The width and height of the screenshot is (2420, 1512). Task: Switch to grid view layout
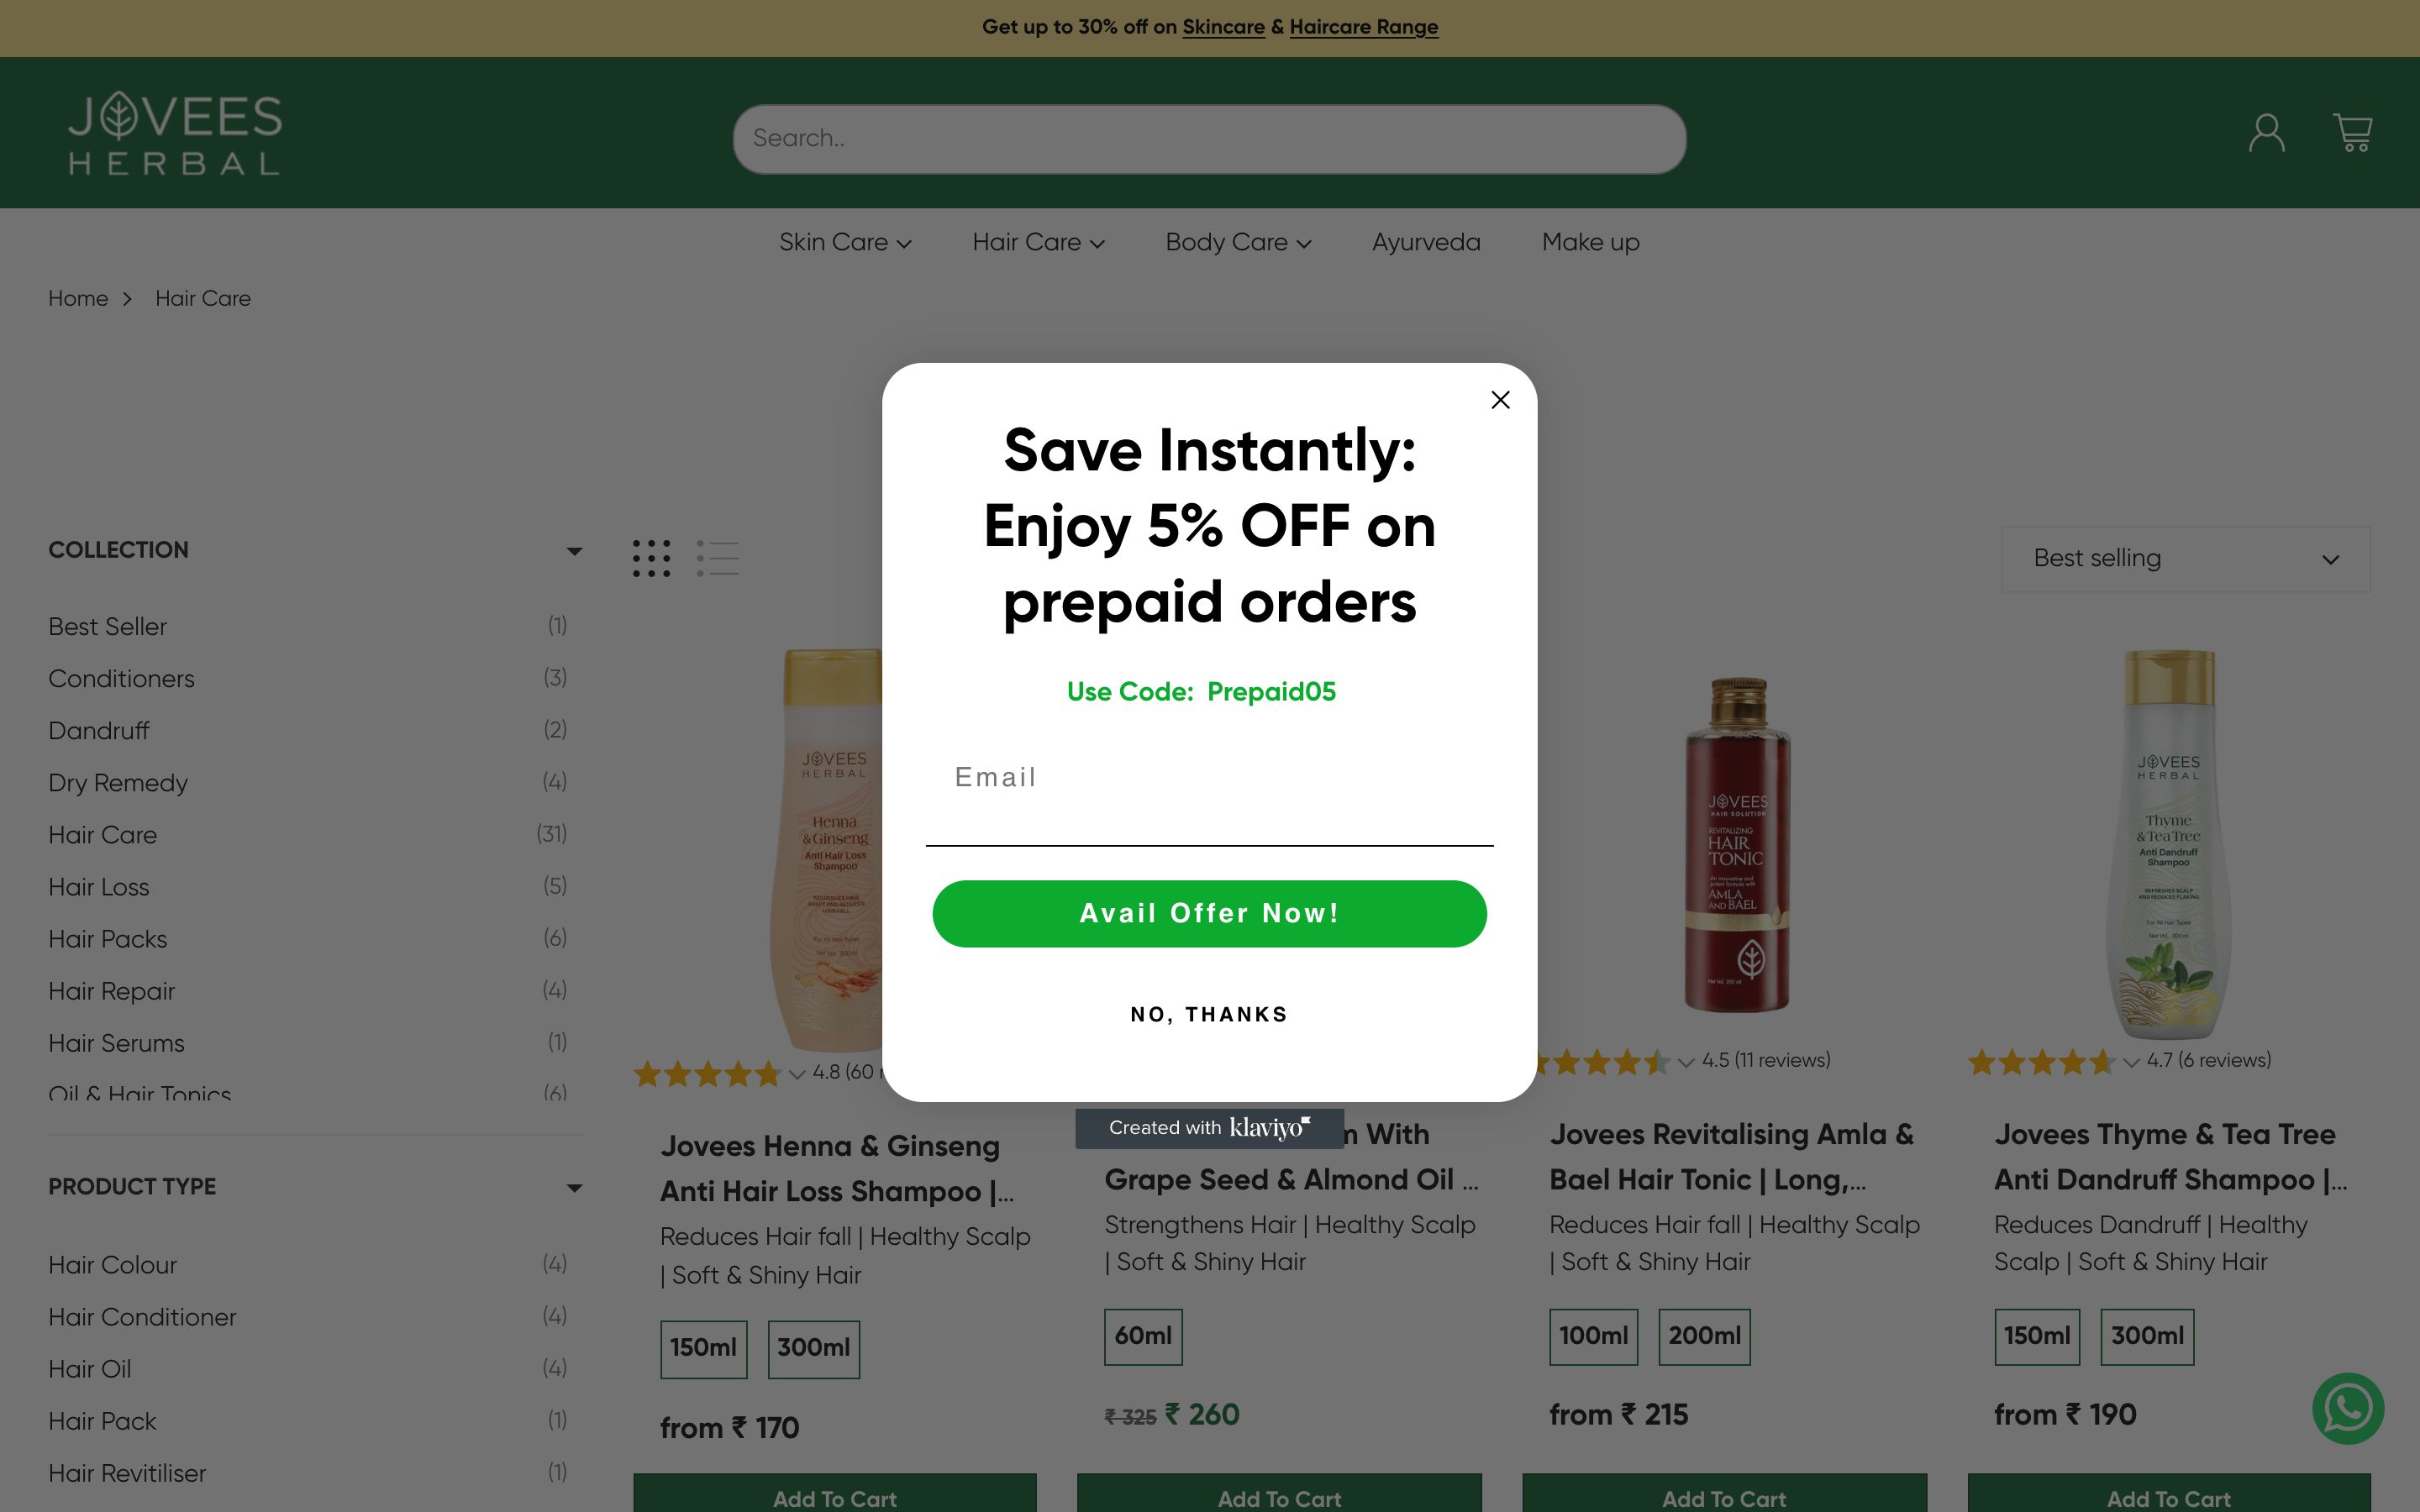[x=651, y=558]
